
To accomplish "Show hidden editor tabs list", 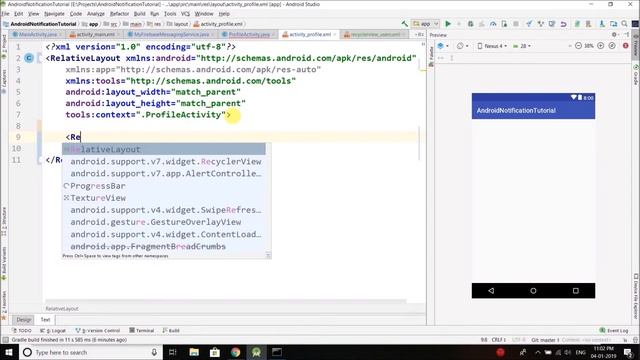I will (419, 35).
